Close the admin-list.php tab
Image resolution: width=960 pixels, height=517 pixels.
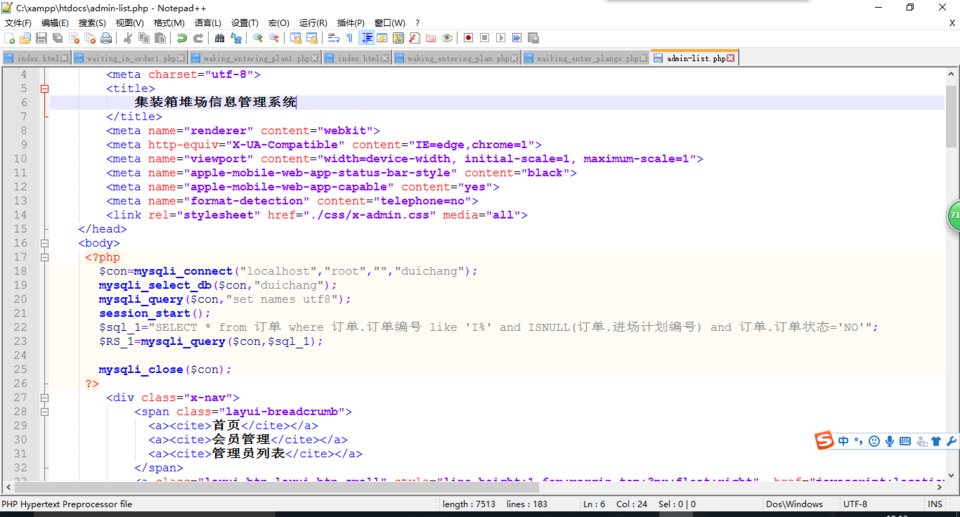click(730, 58)
